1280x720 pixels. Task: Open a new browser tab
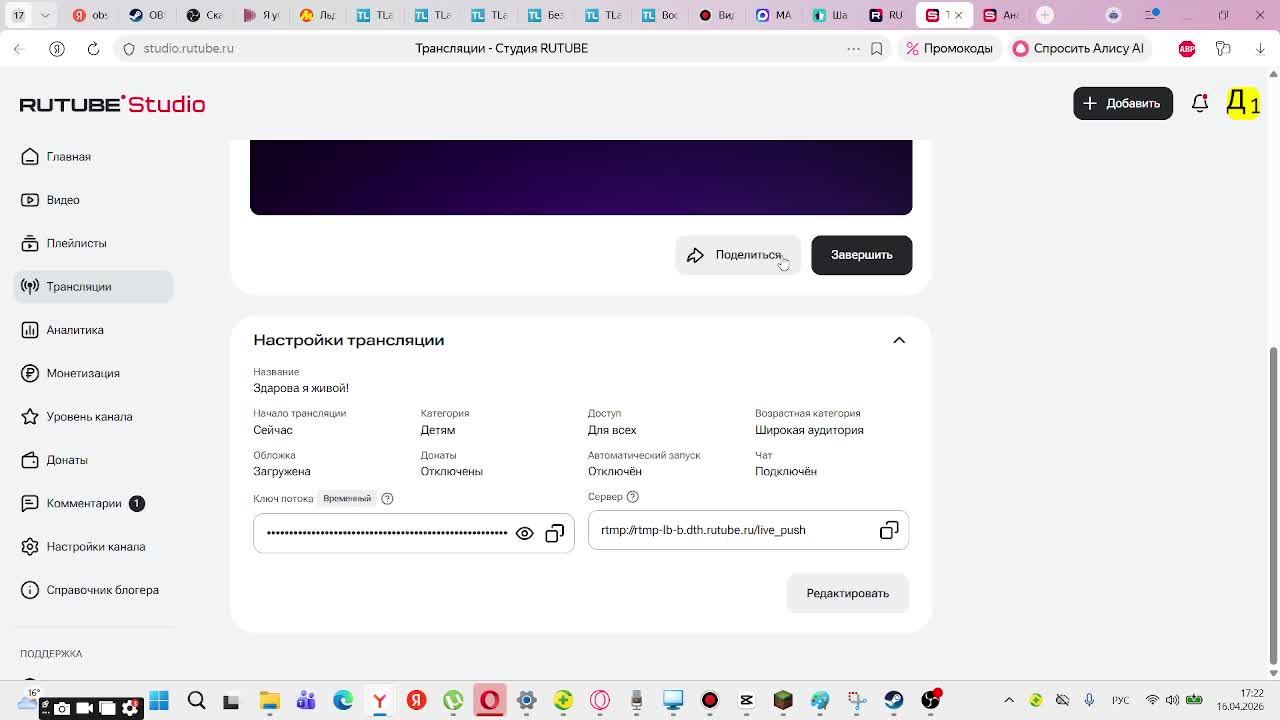click(1045, 15)
